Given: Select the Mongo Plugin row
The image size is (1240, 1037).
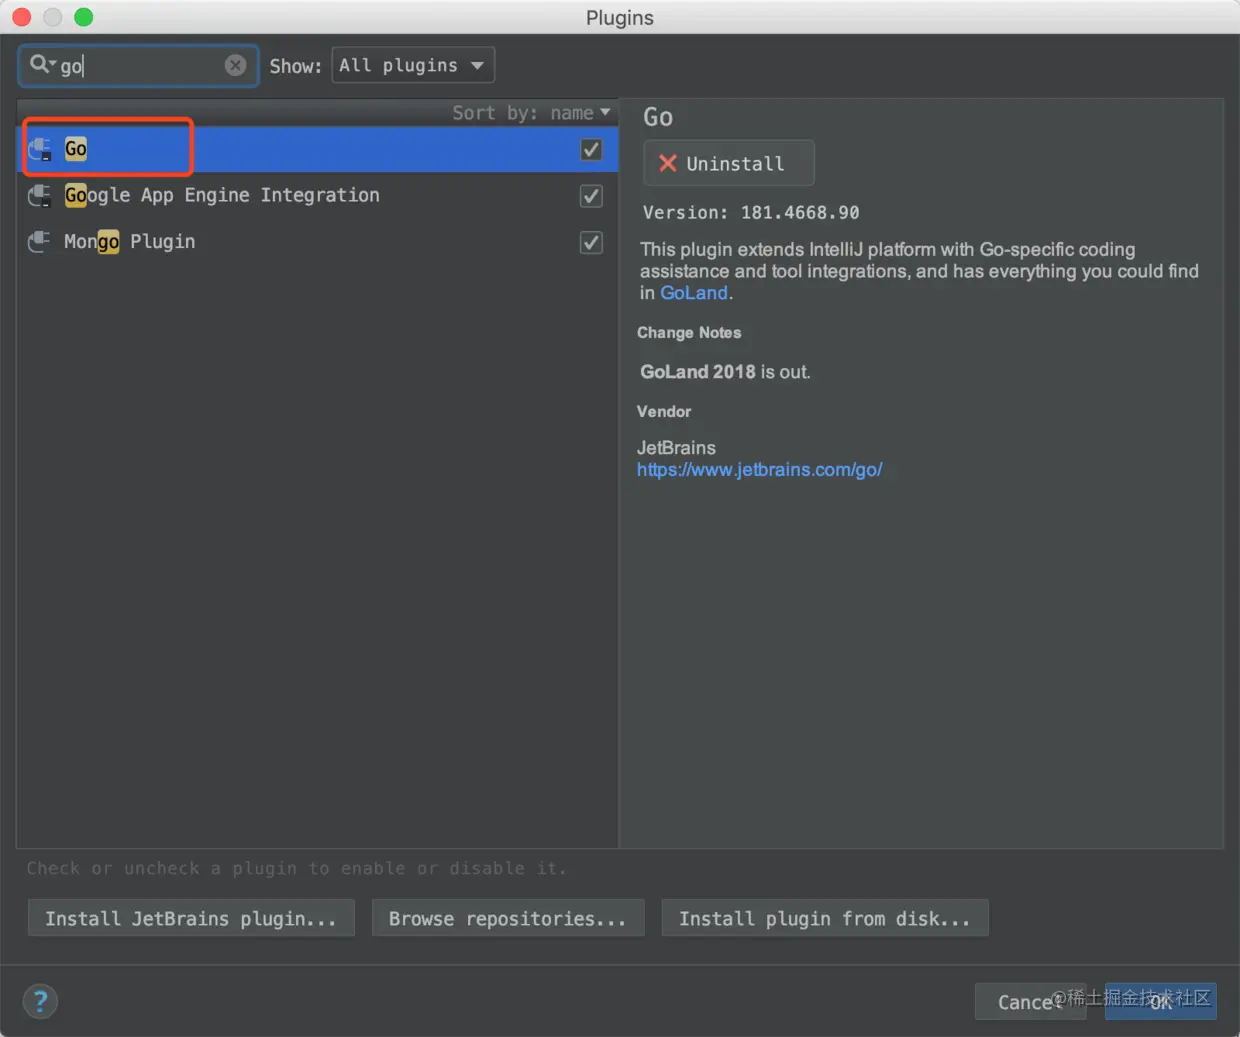Looking at the screenshot, I should click(318, 241).
